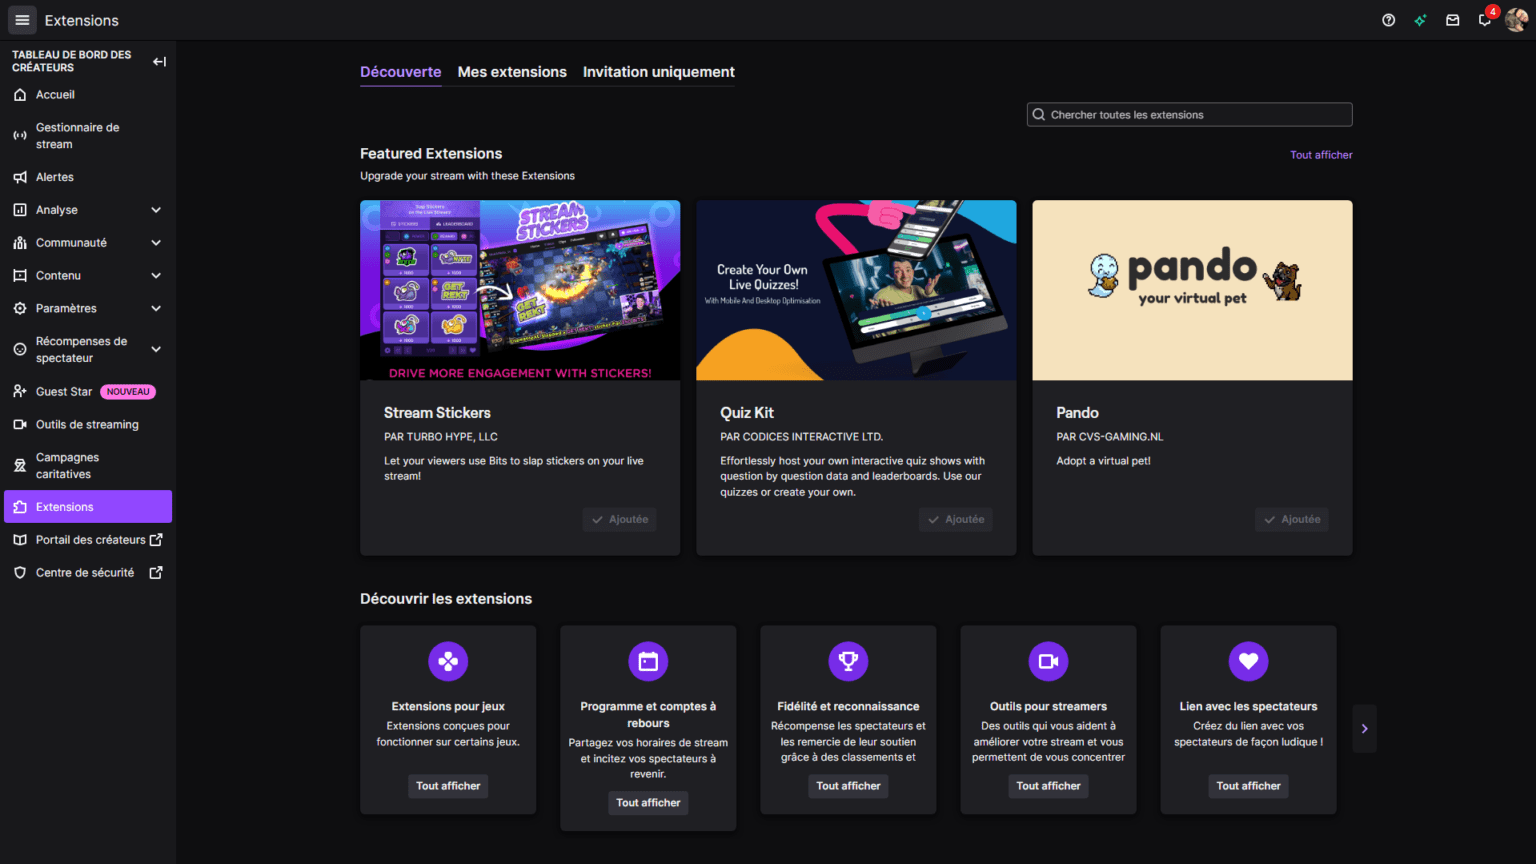Click the Centre de sécurité shield icon
The width and height of the screenshot is (1536, 864).
pos(20,573)
